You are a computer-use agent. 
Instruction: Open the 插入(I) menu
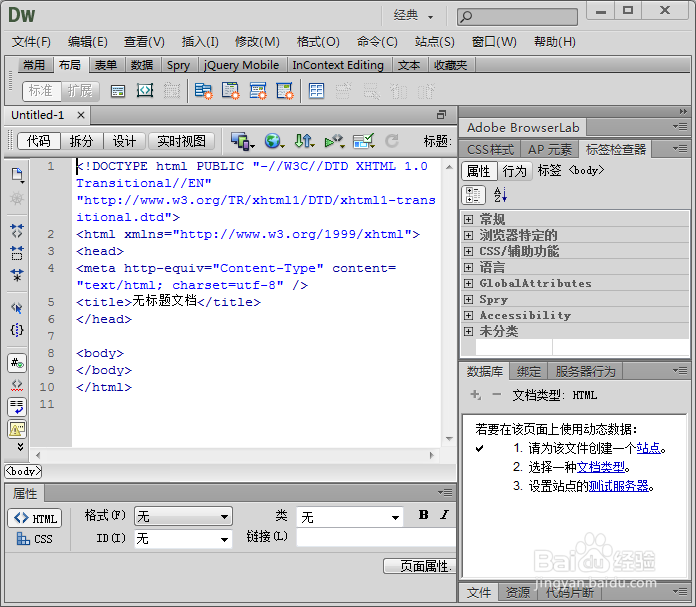click(200, 42)
